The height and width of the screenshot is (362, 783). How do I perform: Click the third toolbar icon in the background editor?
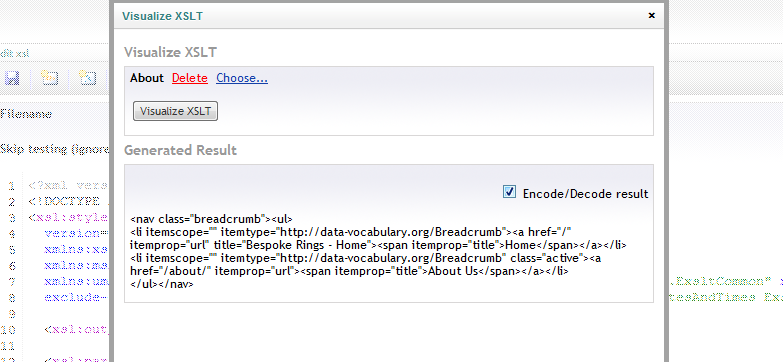[x=87, y=78]
